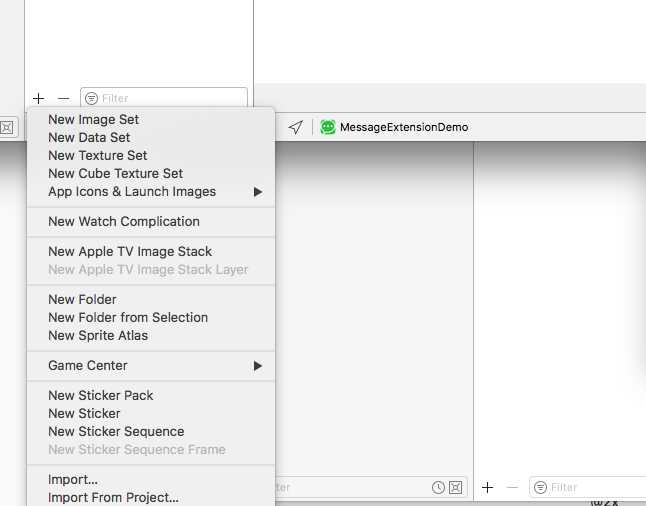Click the plus button in bottom right panel
This screenshot has width=646, height=506.
pos(487,487)
